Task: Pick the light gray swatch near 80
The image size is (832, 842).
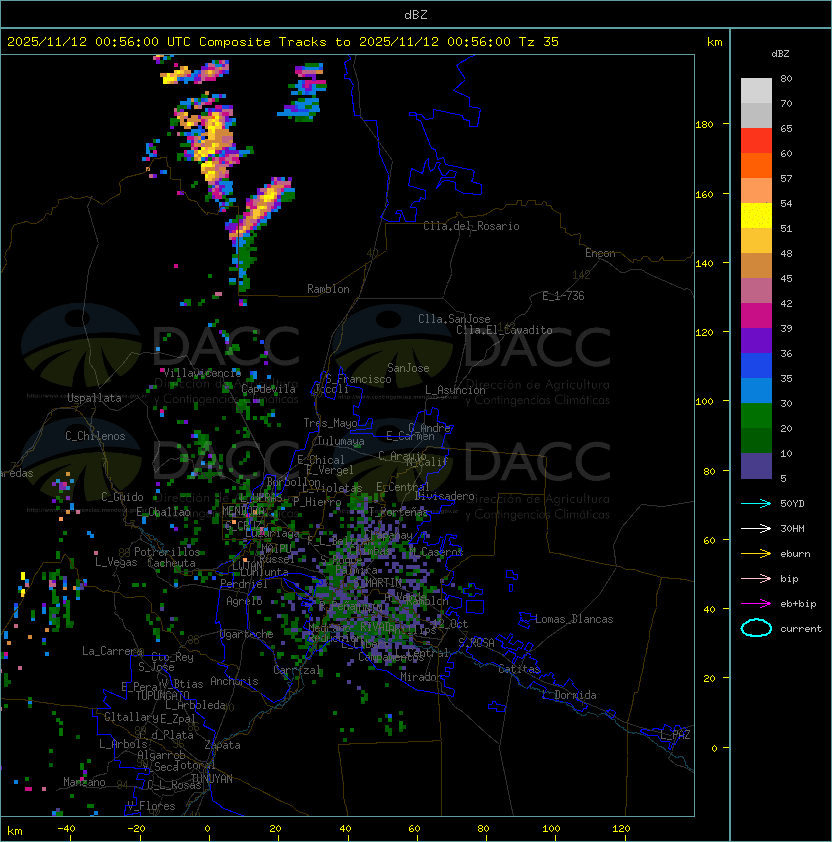Action: 756,90
